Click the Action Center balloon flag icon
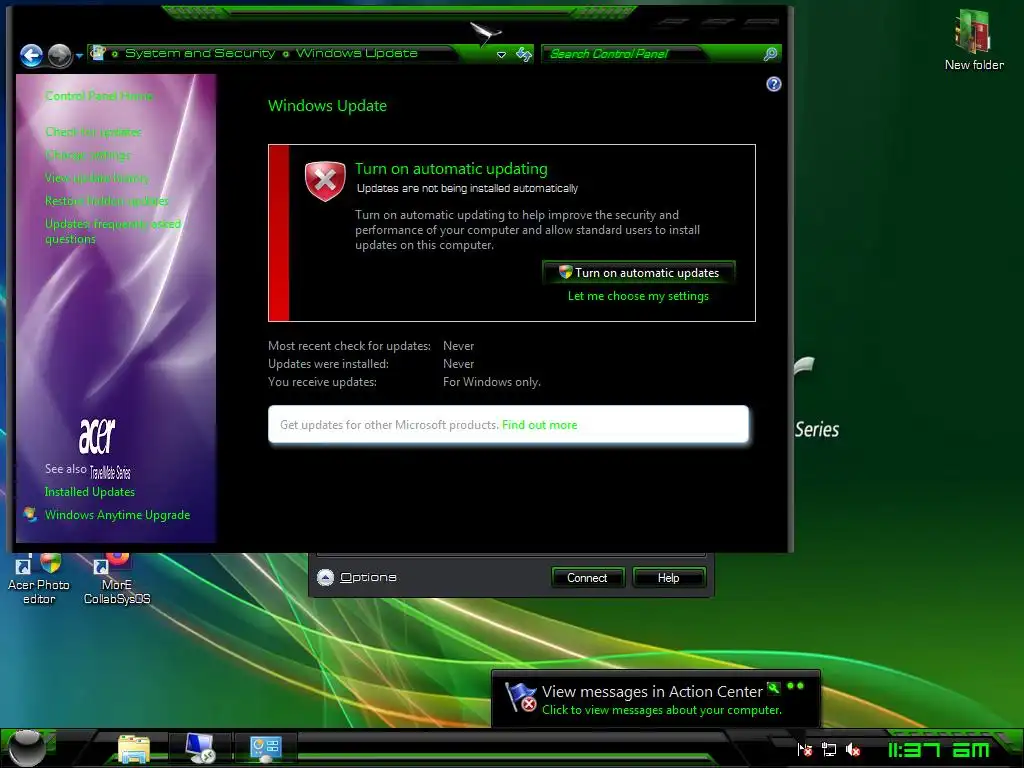1024x768 pixels. (521, 697)
